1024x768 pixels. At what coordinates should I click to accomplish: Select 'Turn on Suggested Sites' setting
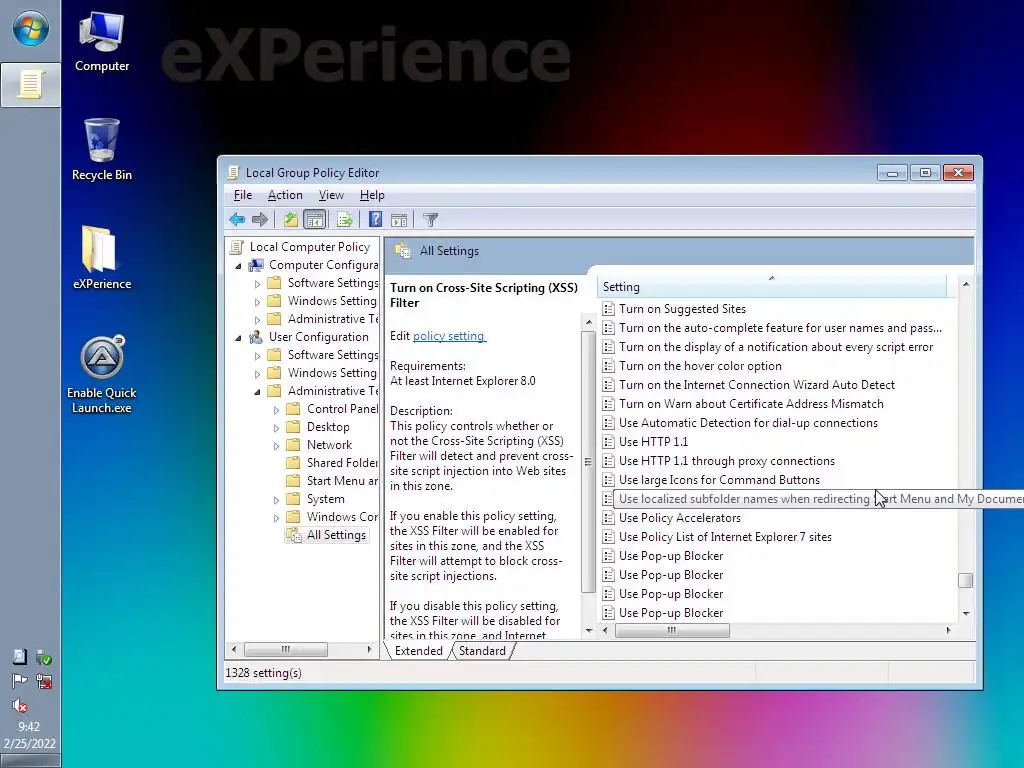[682, 309]
